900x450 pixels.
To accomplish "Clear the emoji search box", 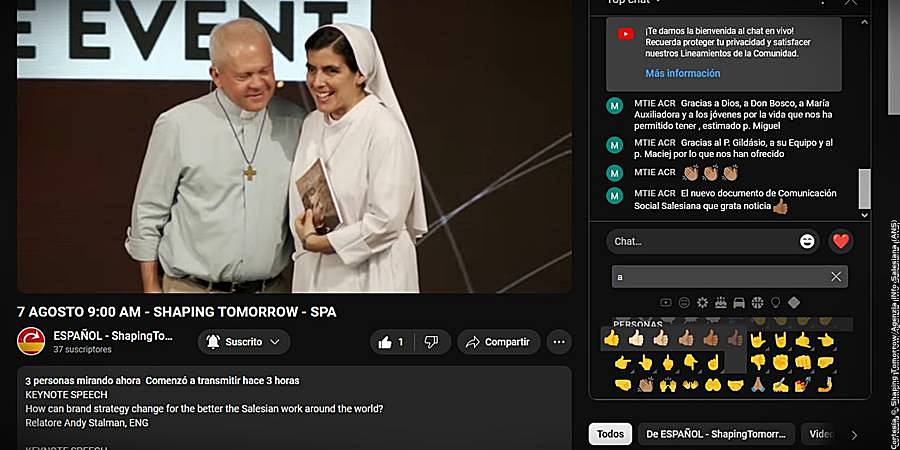I will click(836, 277).
